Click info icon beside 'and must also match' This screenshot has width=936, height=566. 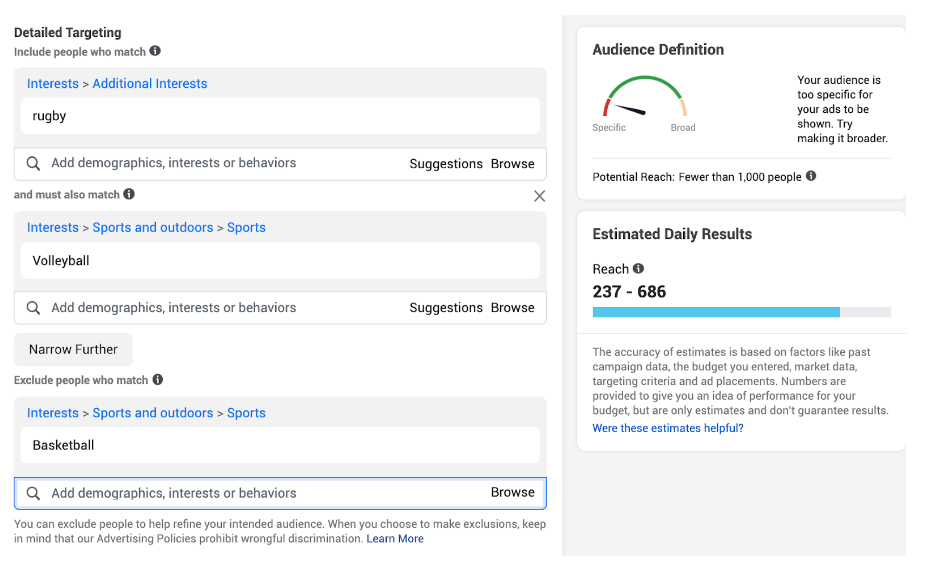coord(129,194)
